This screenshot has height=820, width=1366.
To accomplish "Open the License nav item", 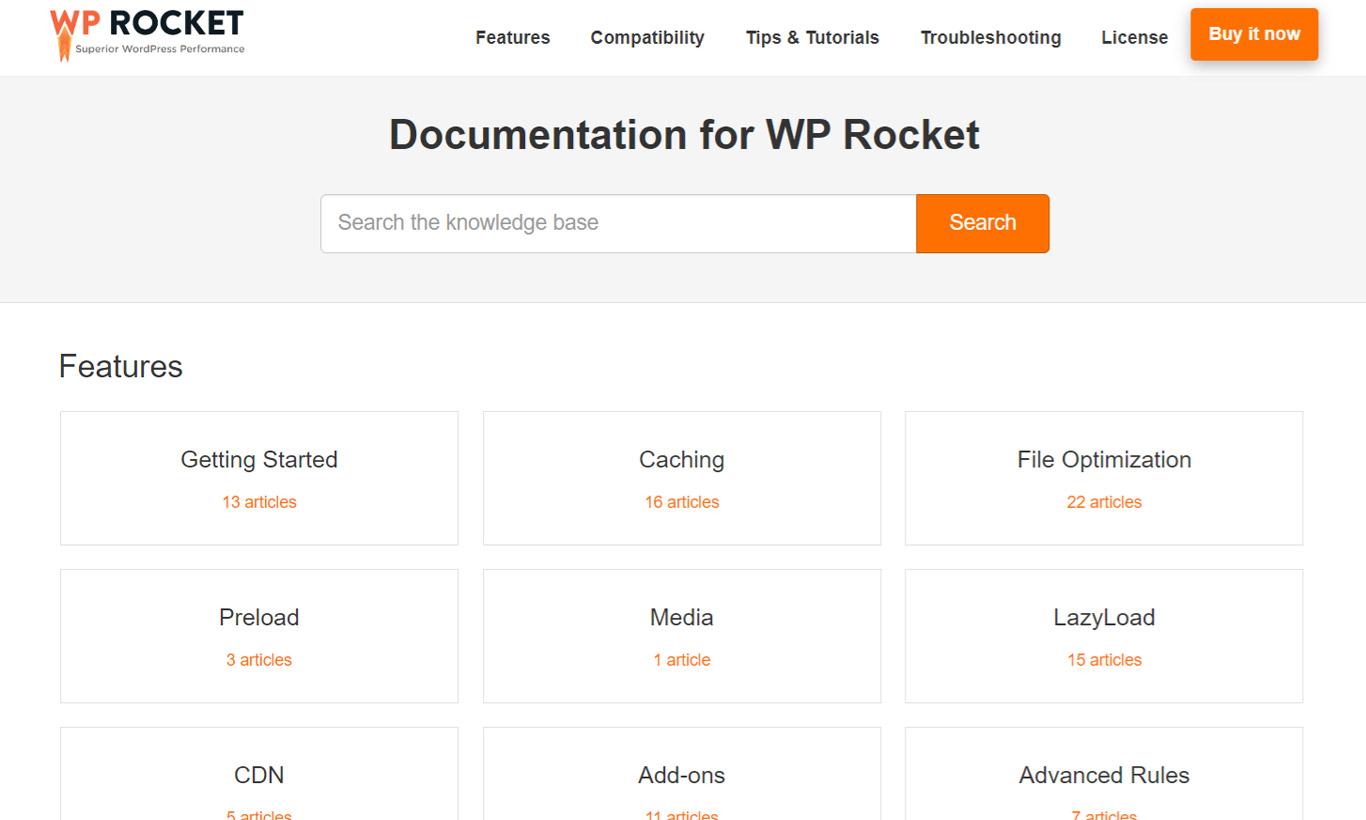I will point(1134,37).
